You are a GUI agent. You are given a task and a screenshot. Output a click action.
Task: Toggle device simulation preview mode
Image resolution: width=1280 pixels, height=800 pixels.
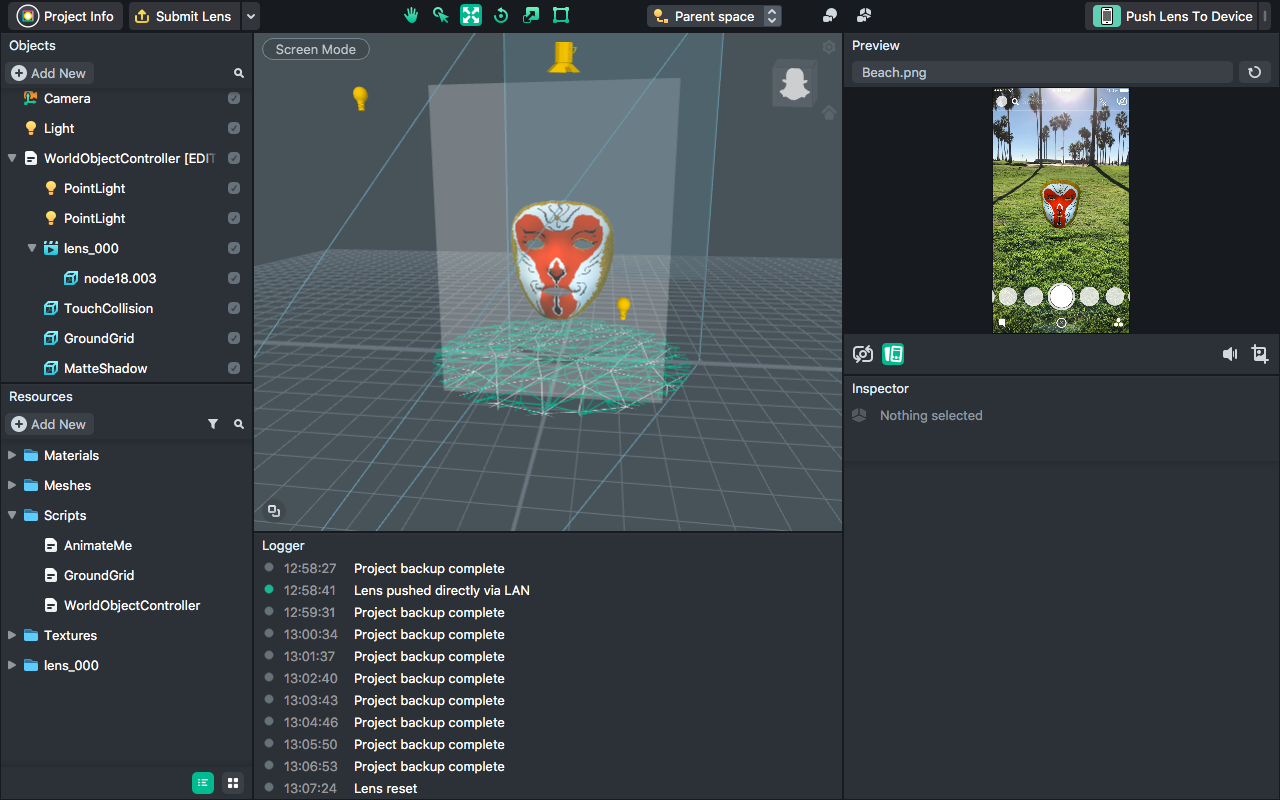893,354
